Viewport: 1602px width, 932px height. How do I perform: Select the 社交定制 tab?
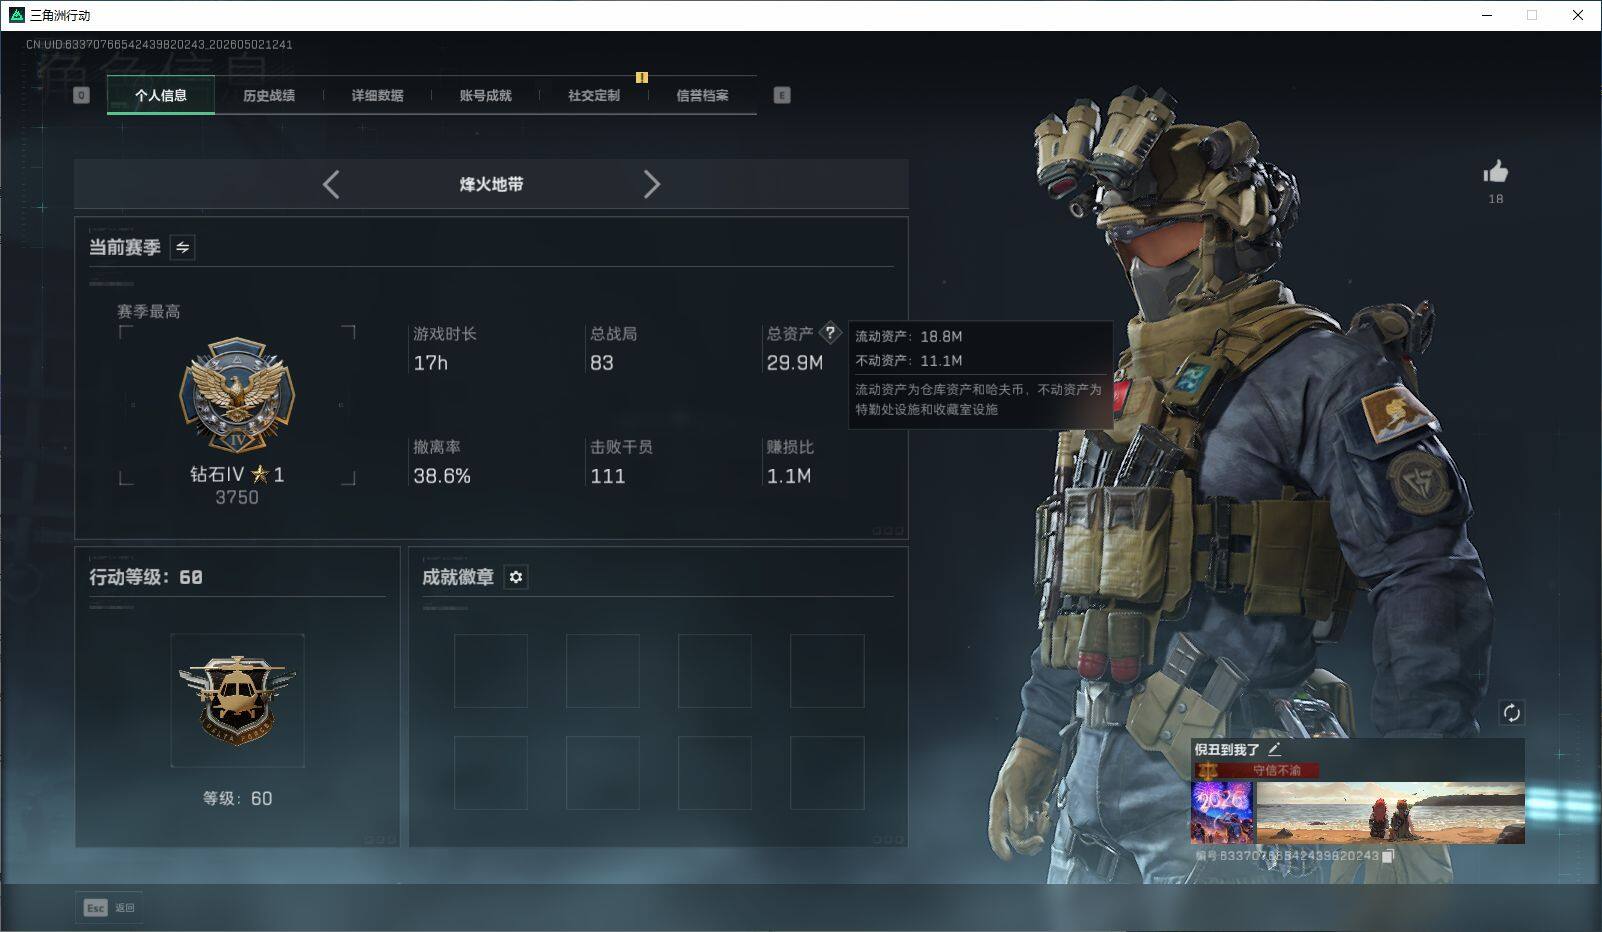point(594,96)
